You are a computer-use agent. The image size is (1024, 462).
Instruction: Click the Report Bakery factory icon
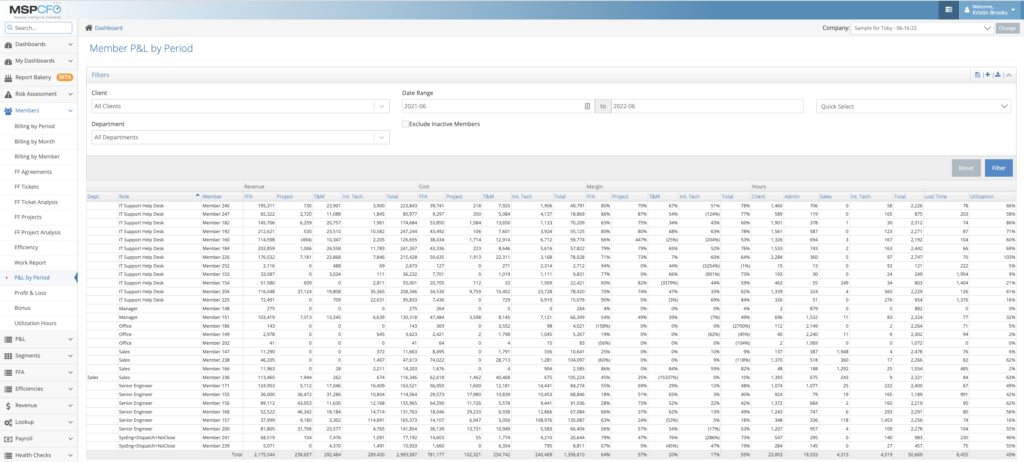pyautogui.click(x=8, y=78)
